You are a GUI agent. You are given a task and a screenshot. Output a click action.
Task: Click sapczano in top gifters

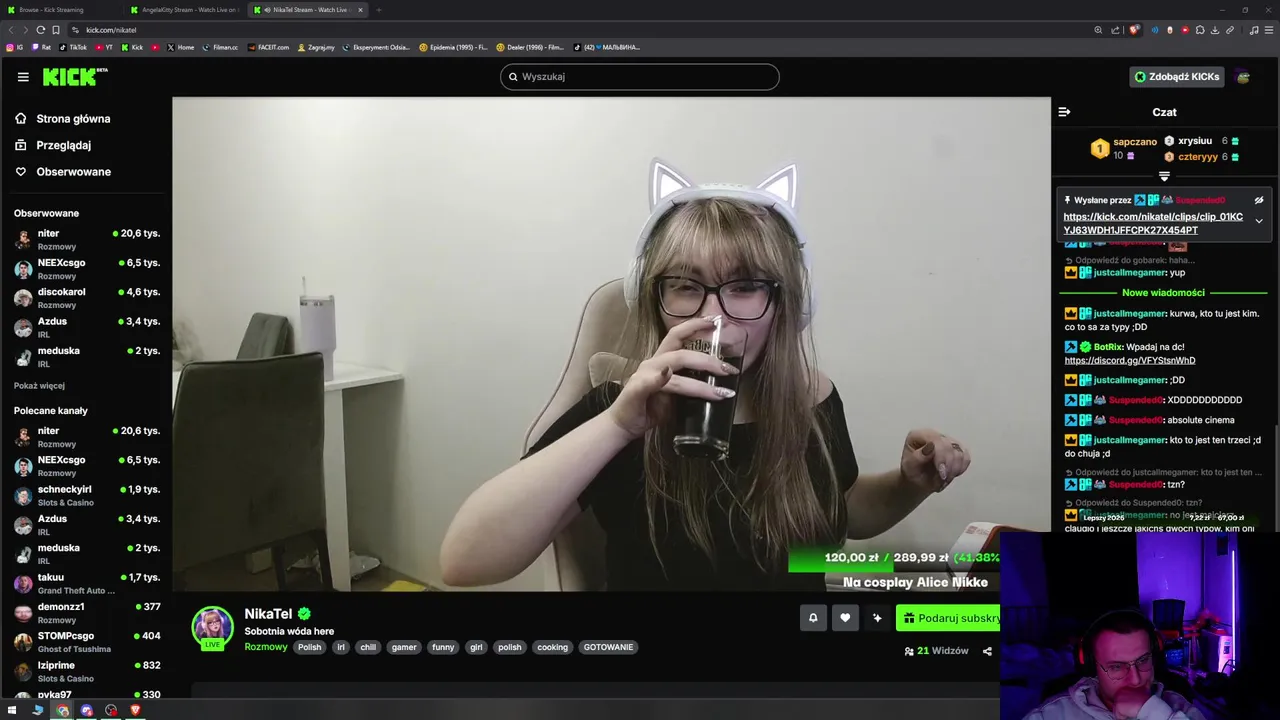[x=1135, y=142]
